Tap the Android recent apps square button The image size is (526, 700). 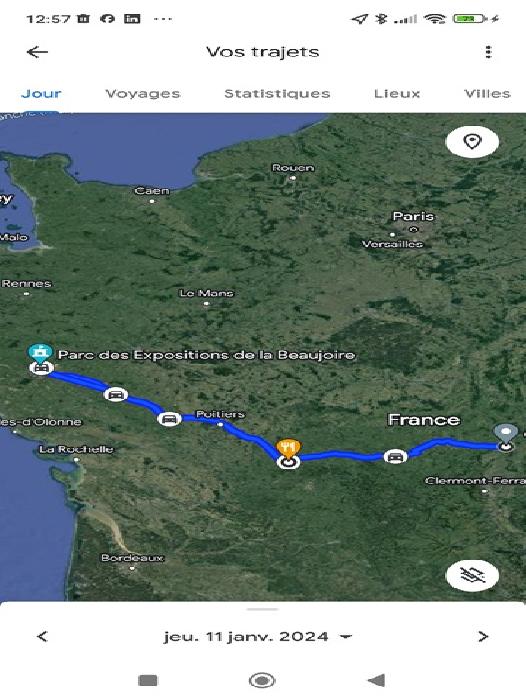tap(148, 680)
